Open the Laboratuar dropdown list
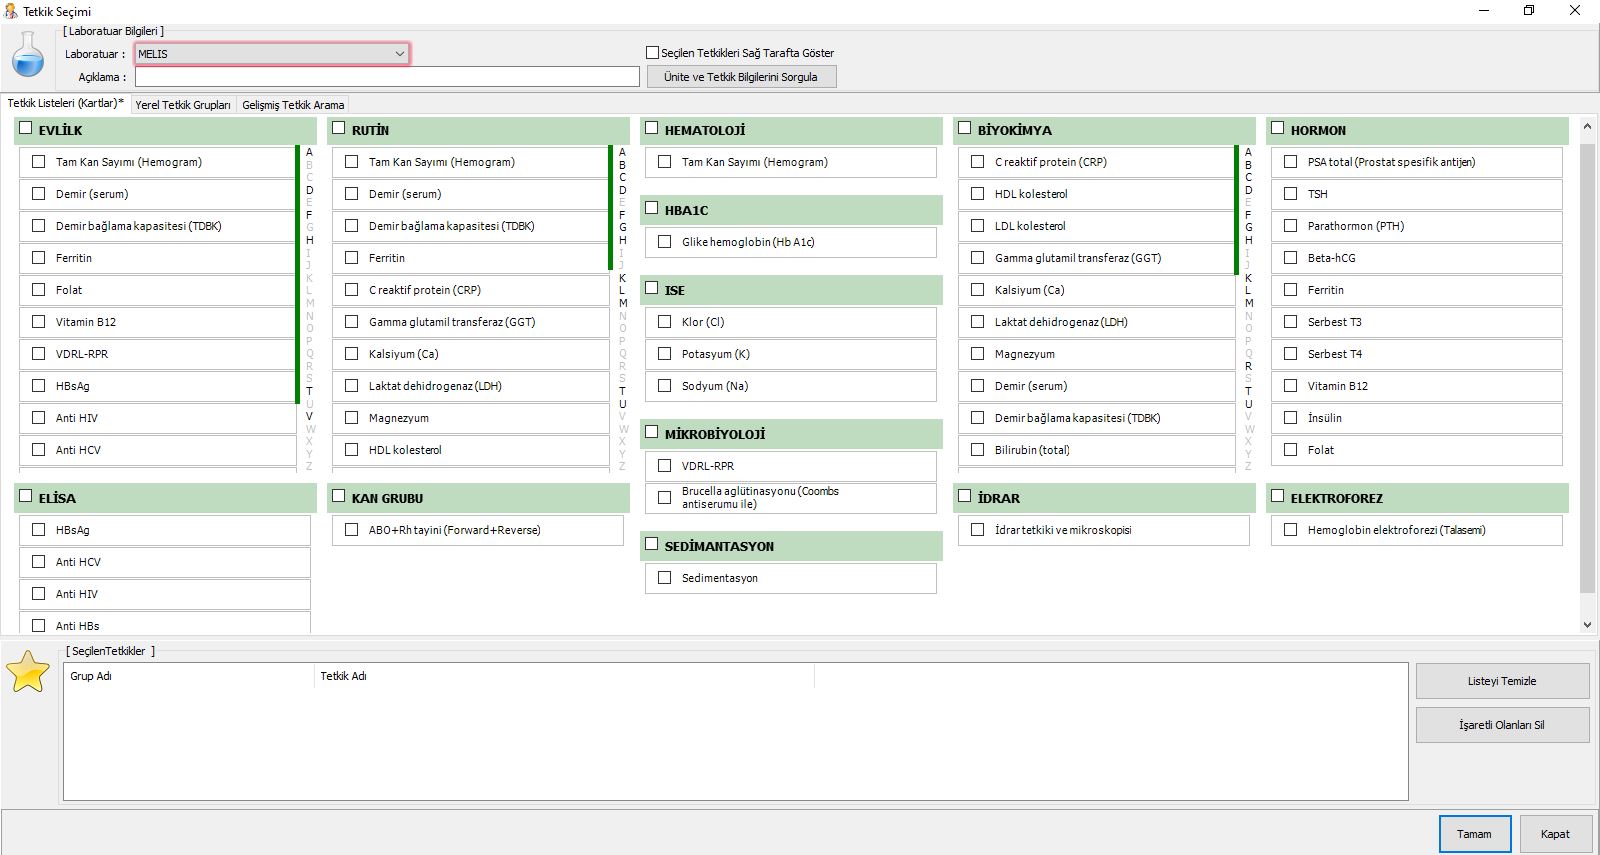The height and width of the screenshot is (855, 1600). click(x=400, y=54)
